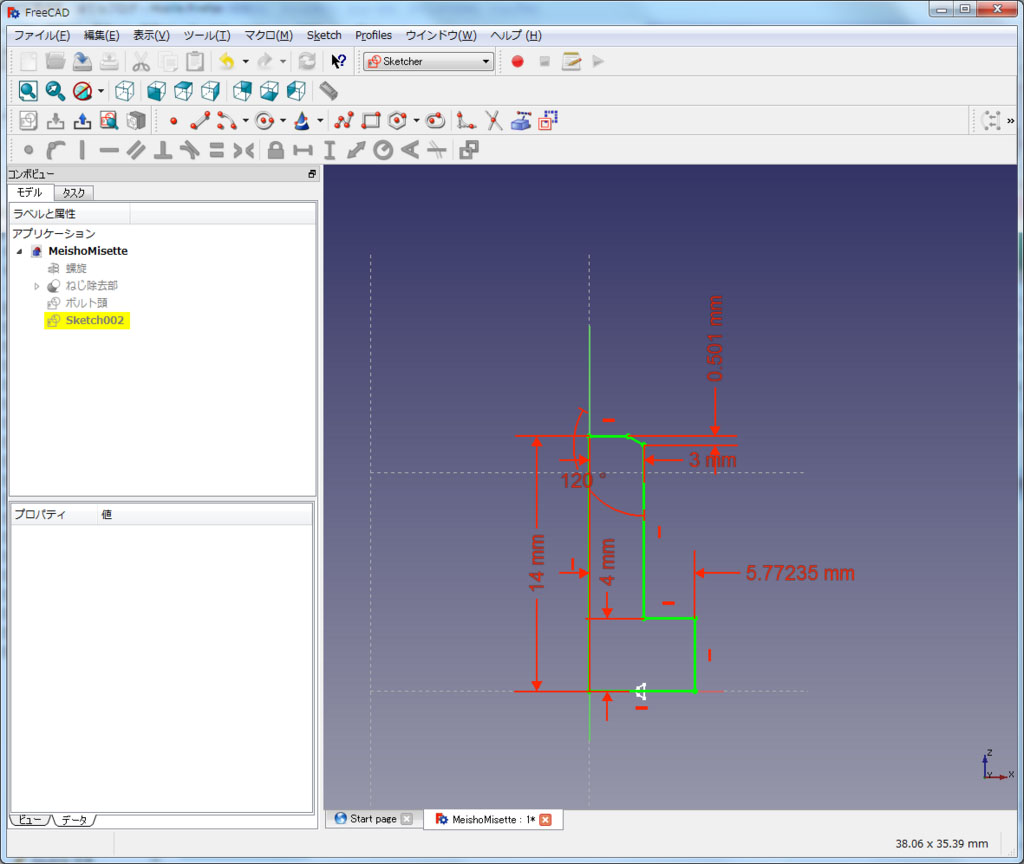Collapse the MeishoMisette document node
Viewport: 1024px width, 864px height.
pos(20,251)
